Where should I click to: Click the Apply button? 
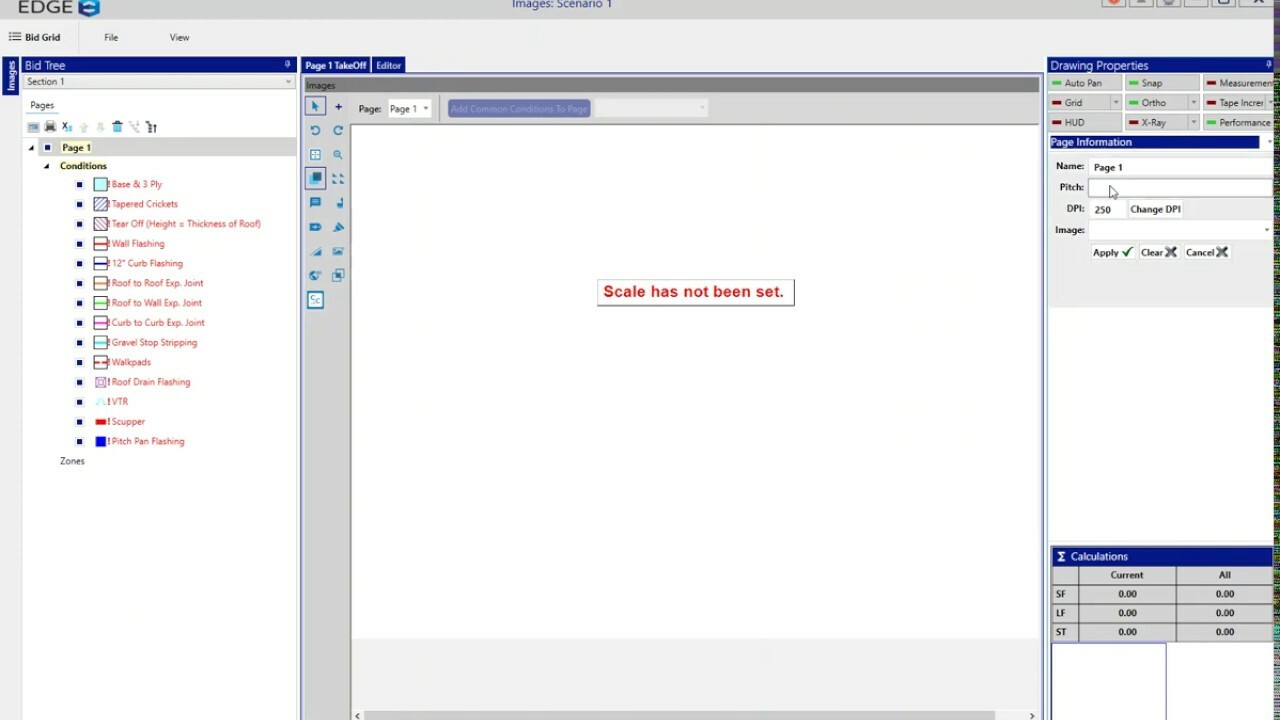pyautogui.click(x=1112, y=253)
